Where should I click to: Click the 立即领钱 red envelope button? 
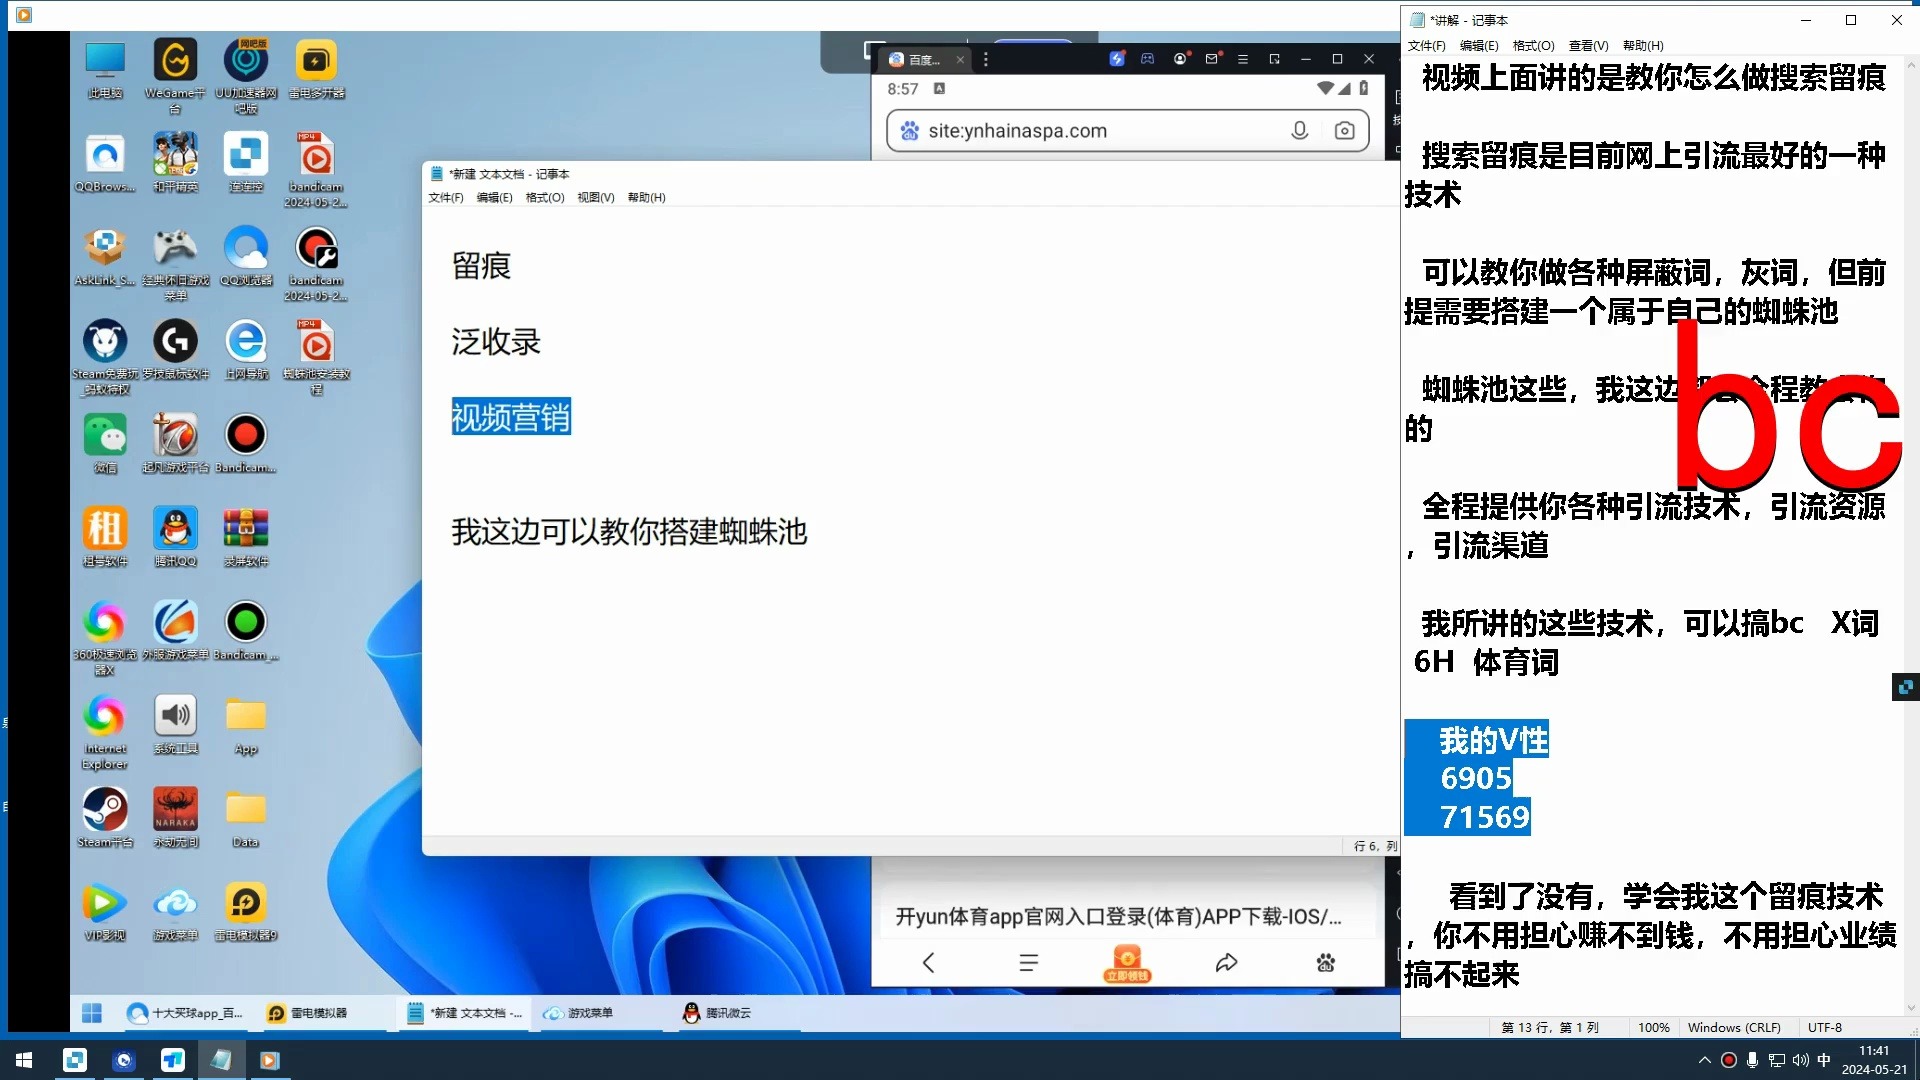(1127, 963)
